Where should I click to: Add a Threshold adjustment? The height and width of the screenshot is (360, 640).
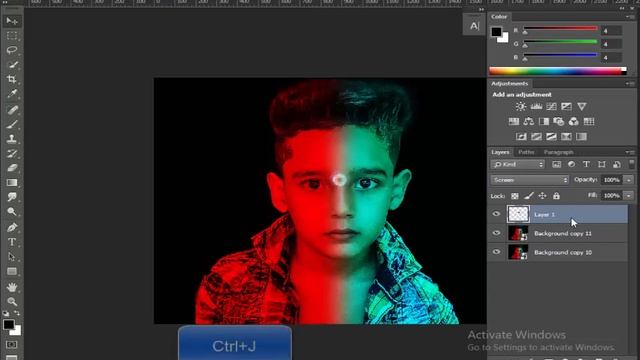(551, 136)
